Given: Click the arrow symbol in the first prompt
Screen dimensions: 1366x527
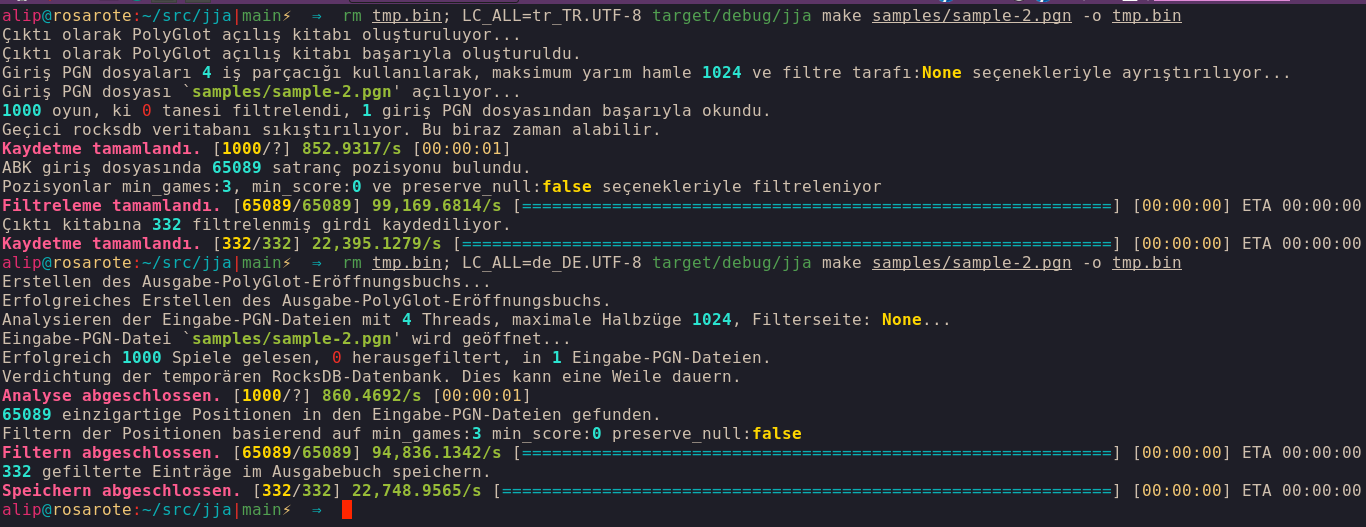Looking at the screenshot, I should click(317, 16).
